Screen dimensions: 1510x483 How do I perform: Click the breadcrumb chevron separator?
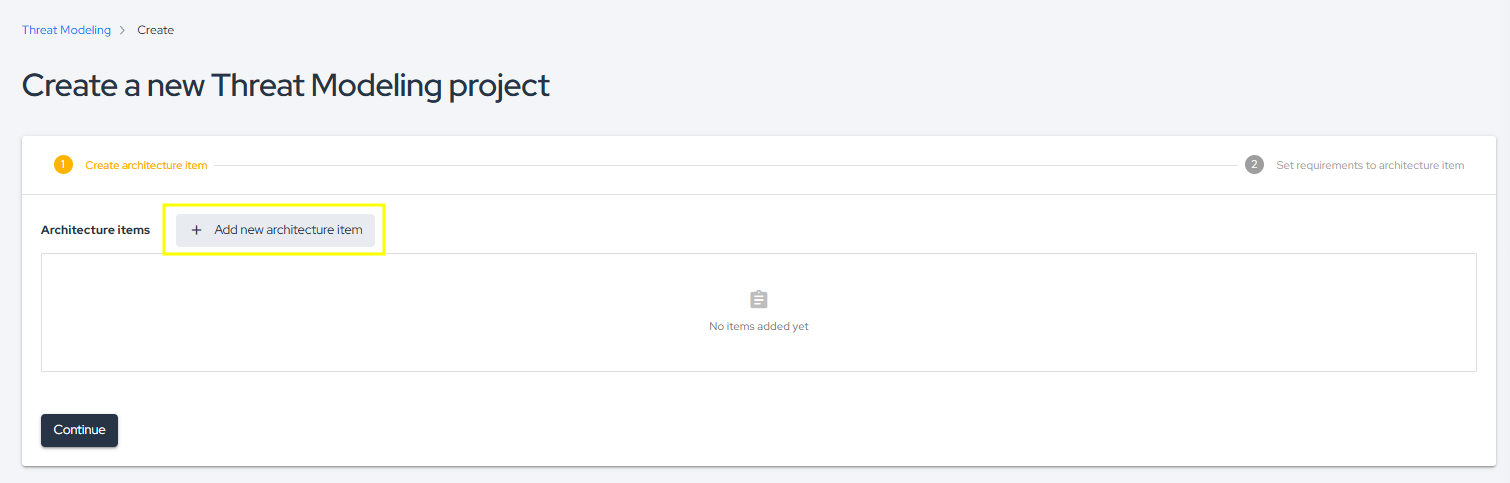[x=123, y=30]
